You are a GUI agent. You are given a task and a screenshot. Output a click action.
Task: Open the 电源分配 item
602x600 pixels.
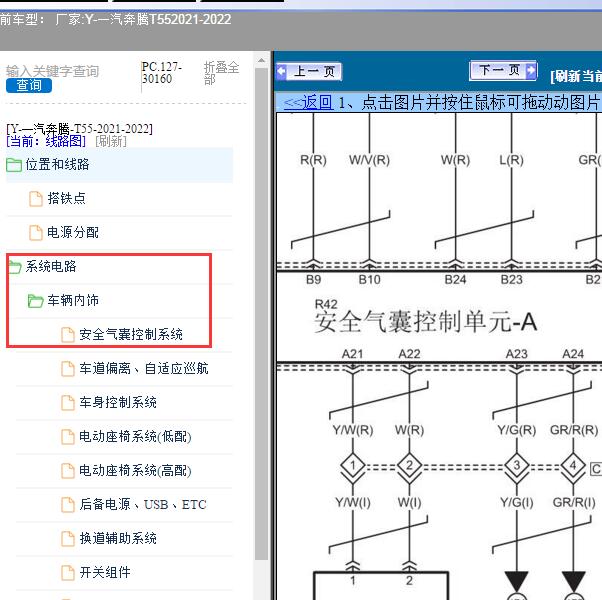(73, 232)
